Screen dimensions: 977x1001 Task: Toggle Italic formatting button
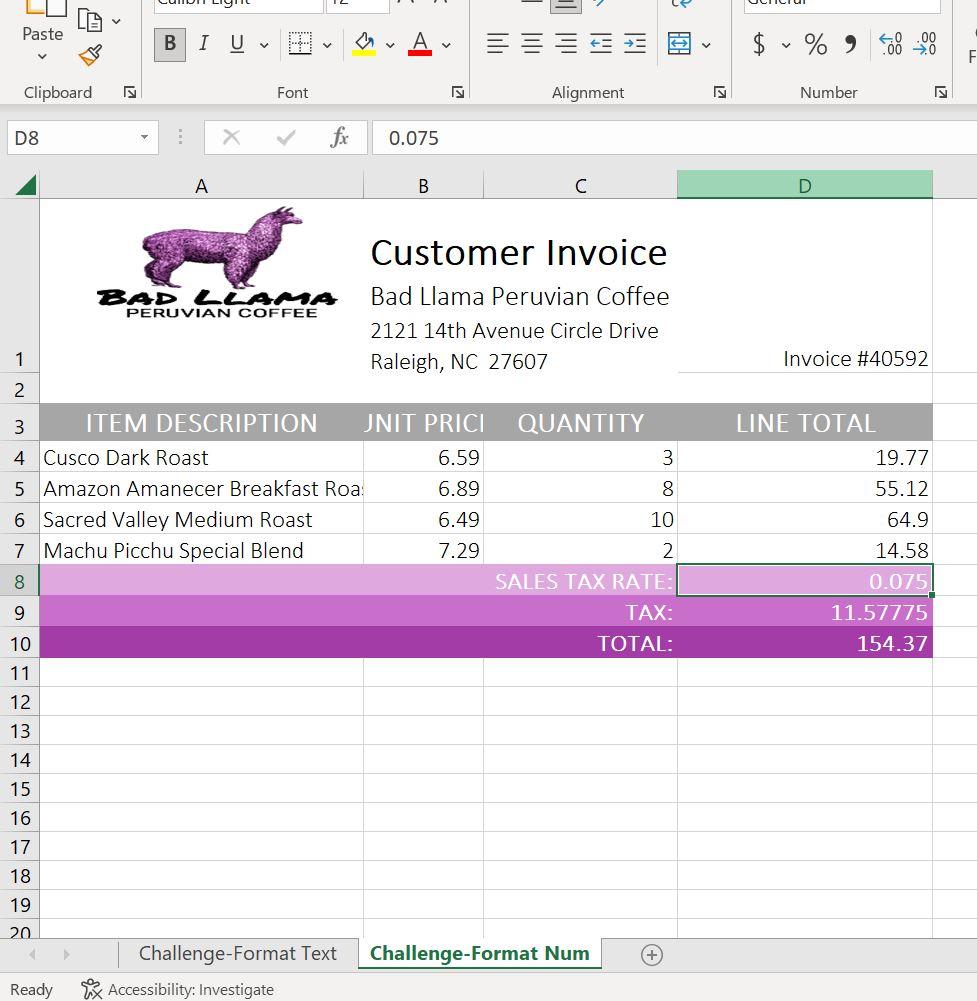(x=203, y=44)
